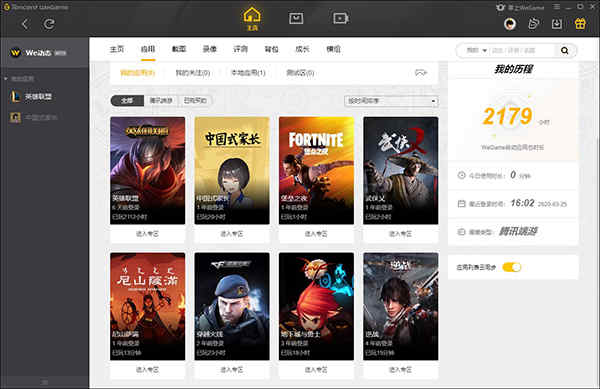This screenshot has height=389, width=600.
Task: Enter the zone under 尼山萨满
Action: pyautogui.click(x=147, y=369)
